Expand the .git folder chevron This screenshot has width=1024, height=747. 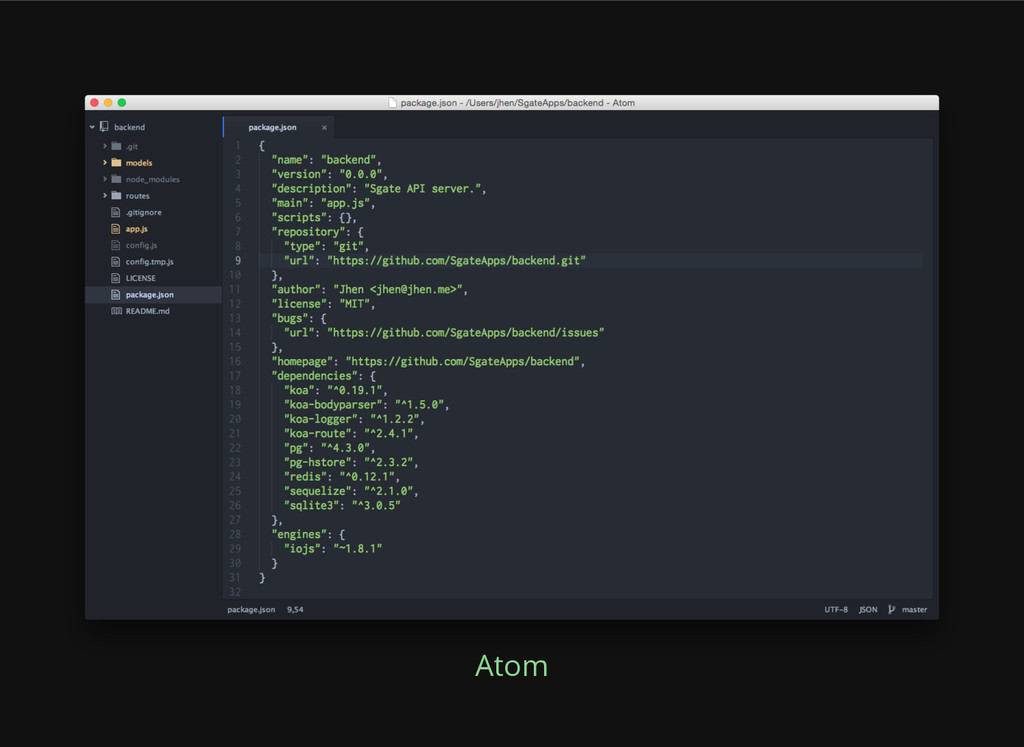tap(104, 146)
